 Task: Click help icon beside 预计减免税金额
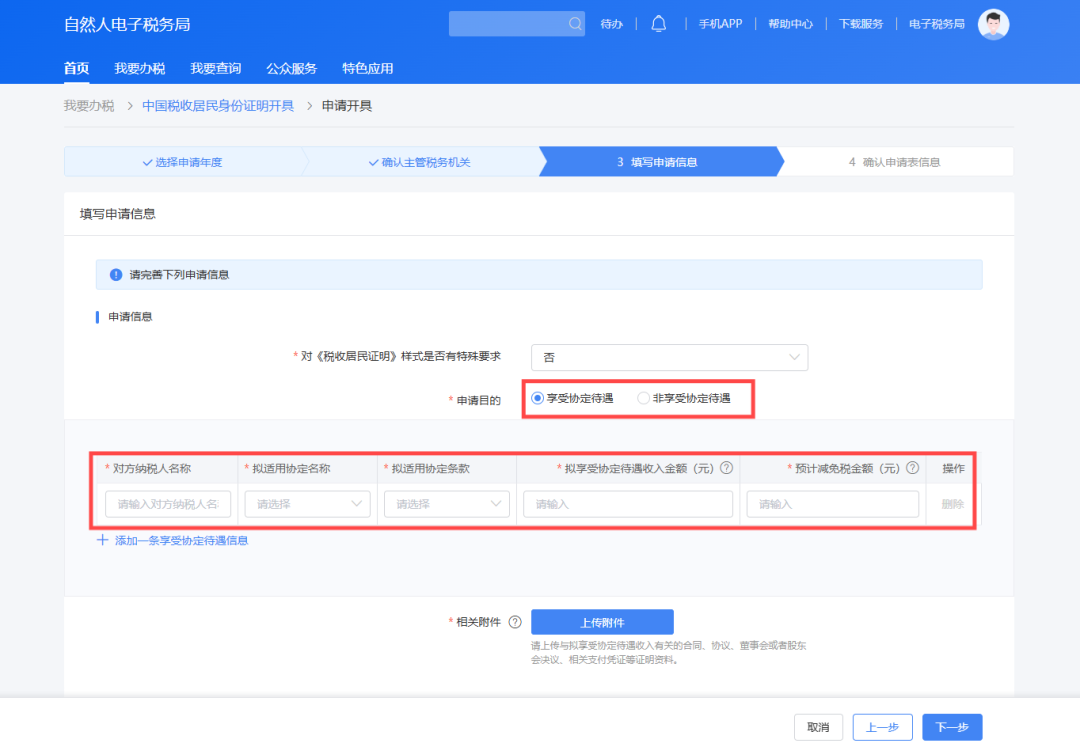click(x=912, y=468)
